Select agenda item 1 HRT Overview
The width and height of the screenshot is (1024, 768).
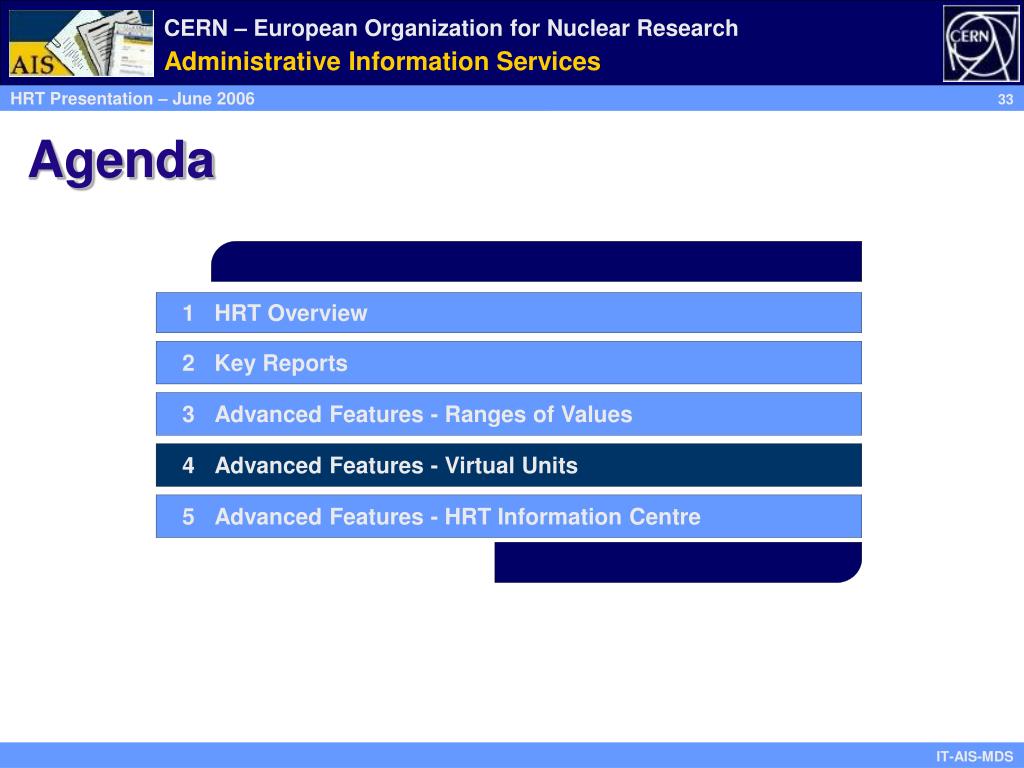pyautogui.click(x=509, y=313)
